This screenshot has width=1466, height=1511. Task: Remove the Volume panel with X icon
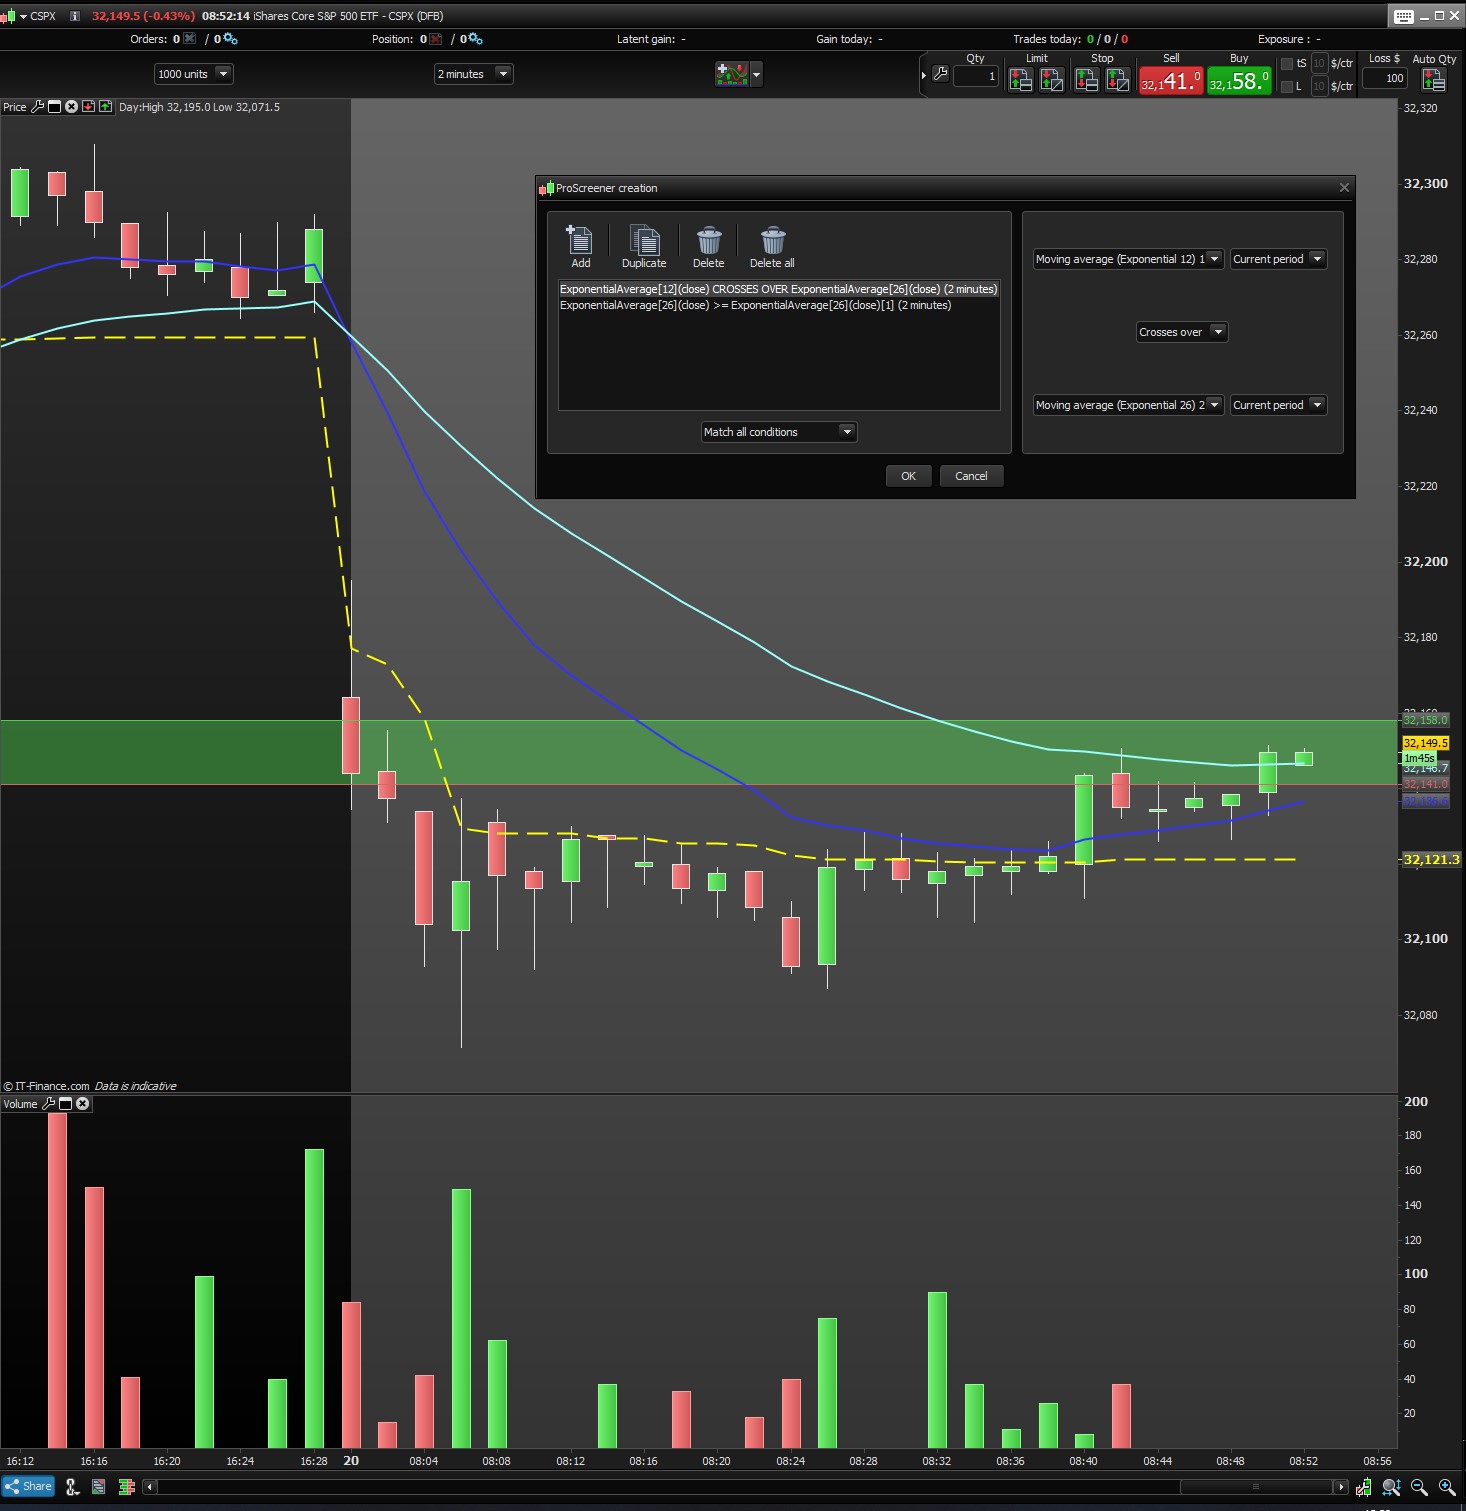tap(83, 1104)
